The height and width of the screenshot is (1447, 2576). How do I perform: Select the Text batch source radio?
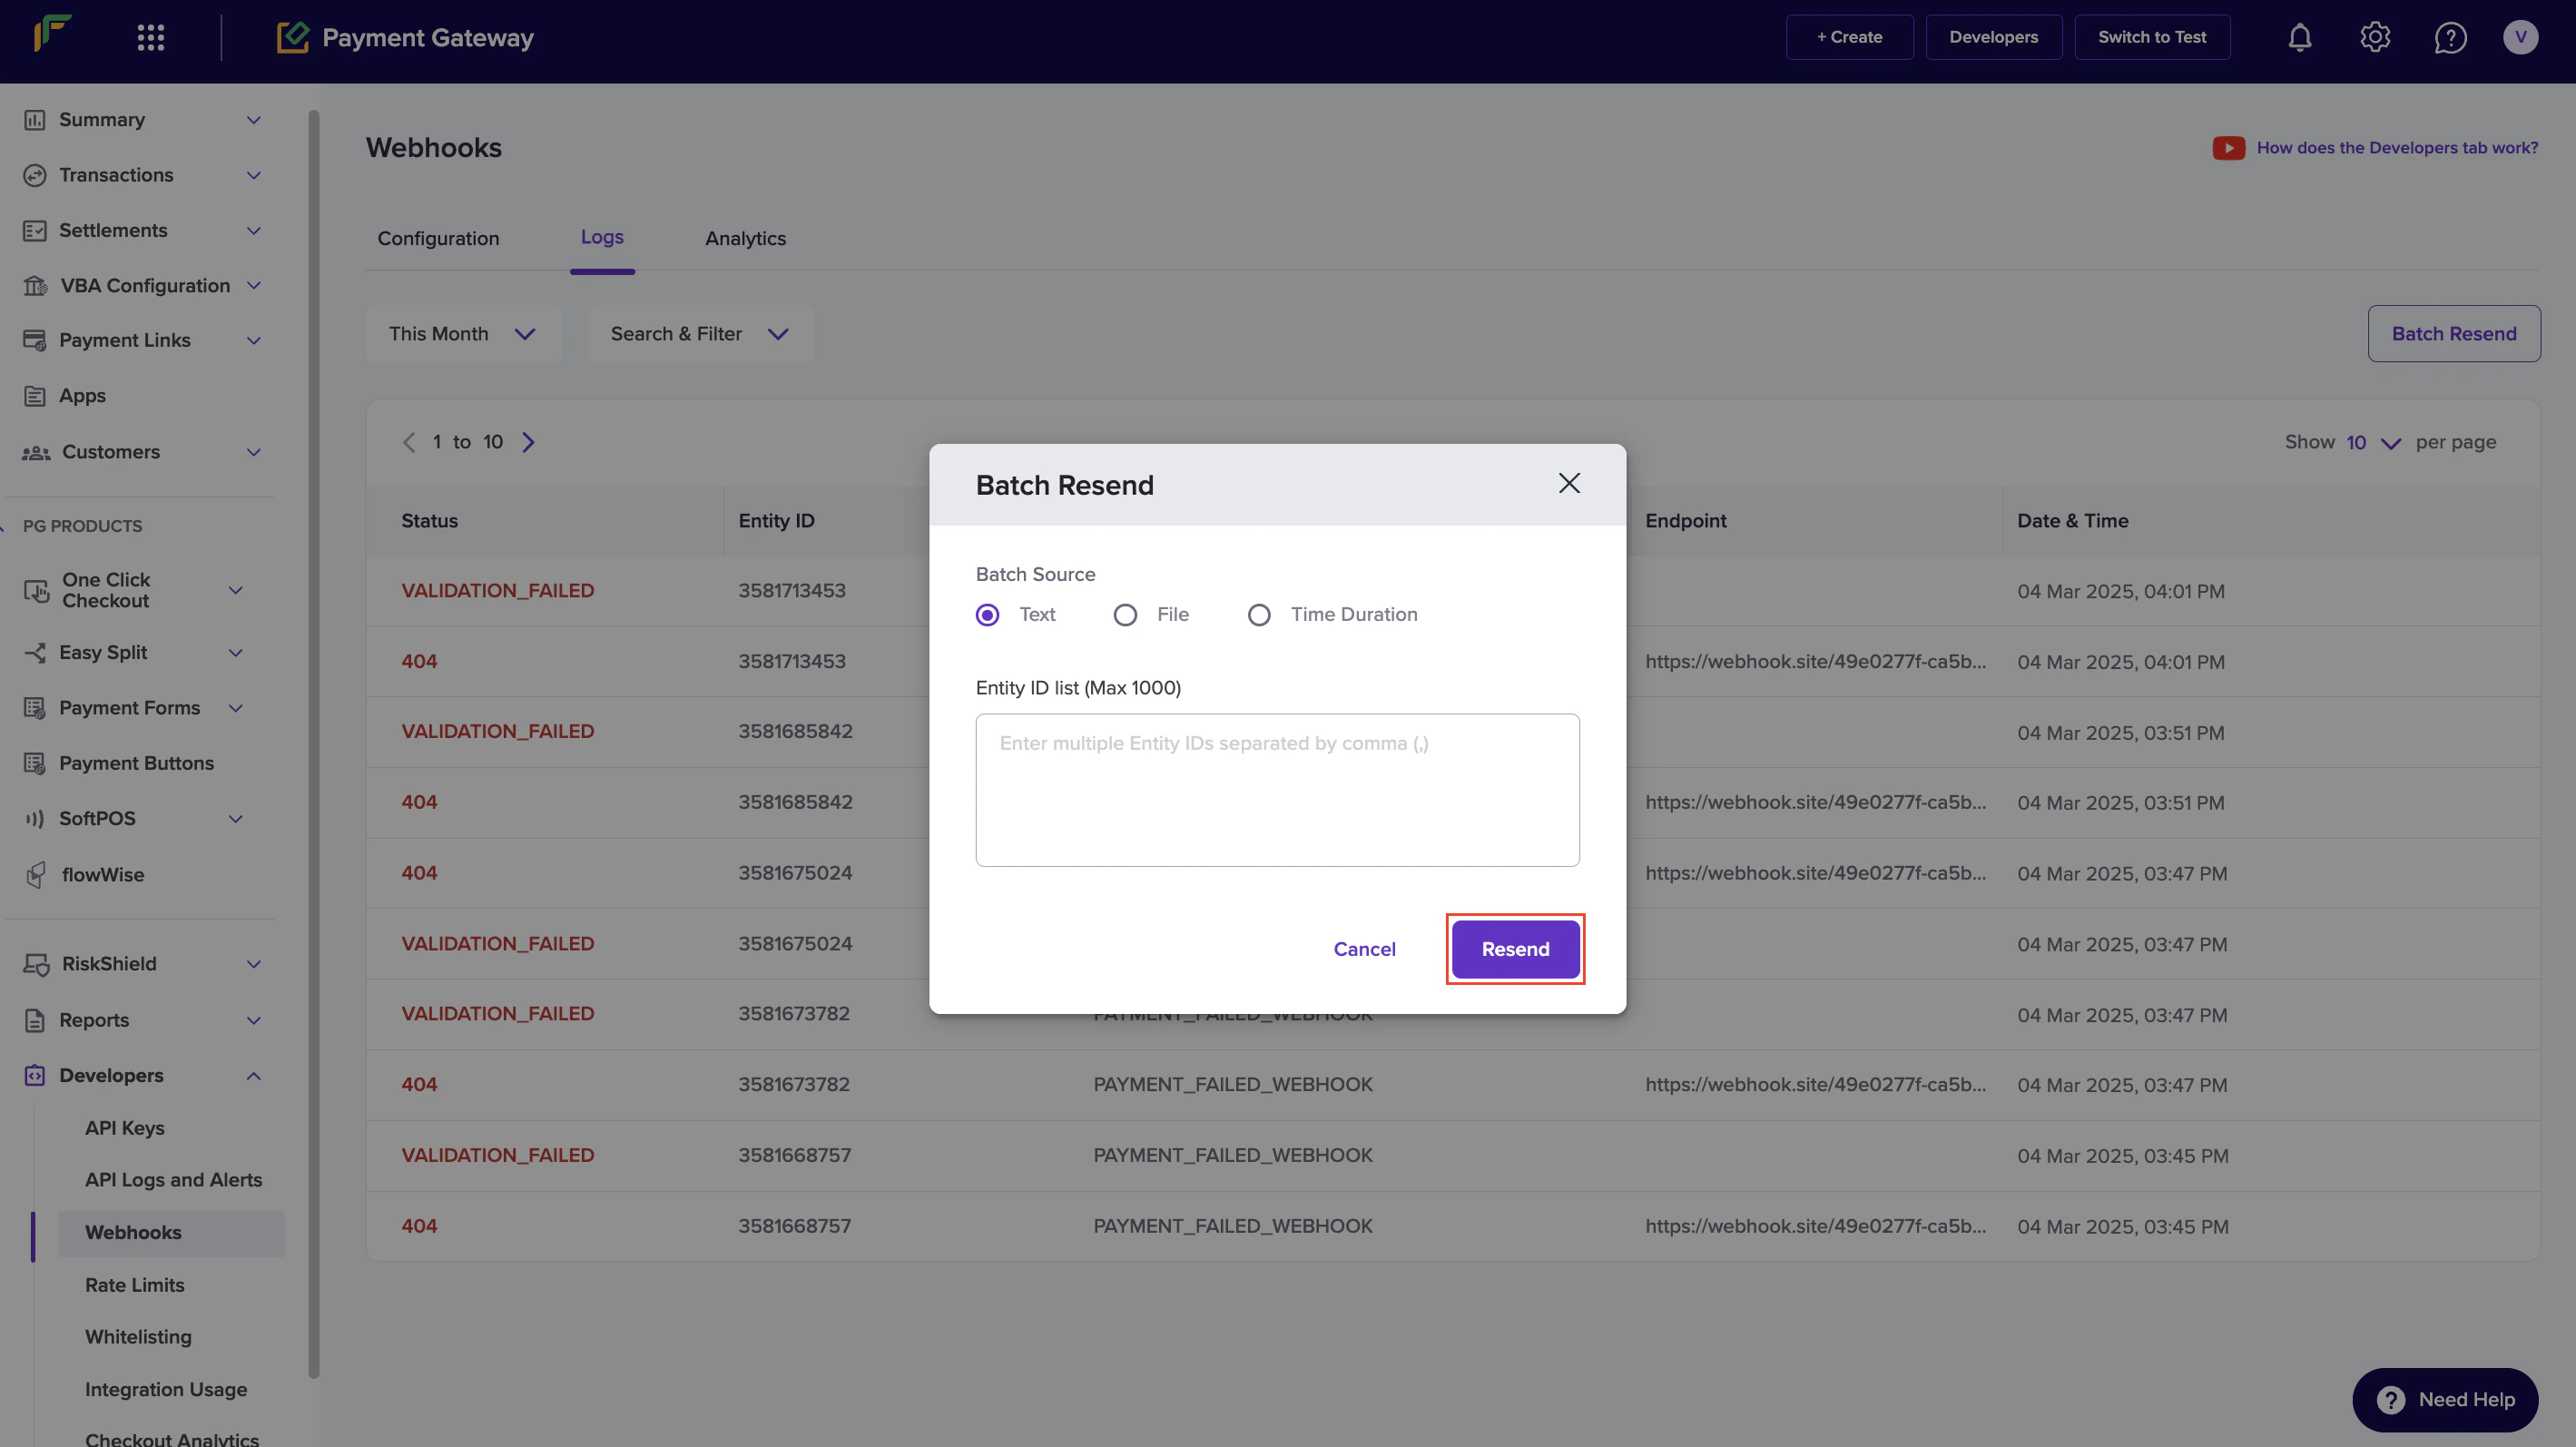coord(987,614)
